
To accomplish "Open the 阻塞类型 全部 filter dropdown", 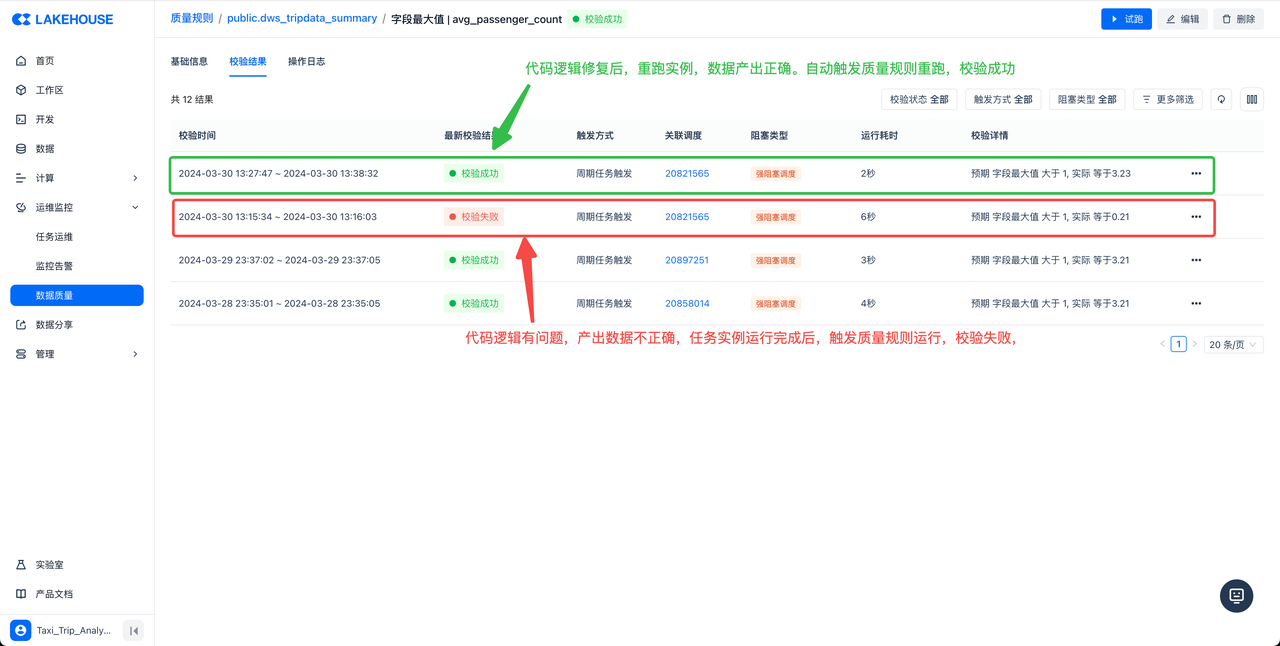I will [x=1087, y=100].
